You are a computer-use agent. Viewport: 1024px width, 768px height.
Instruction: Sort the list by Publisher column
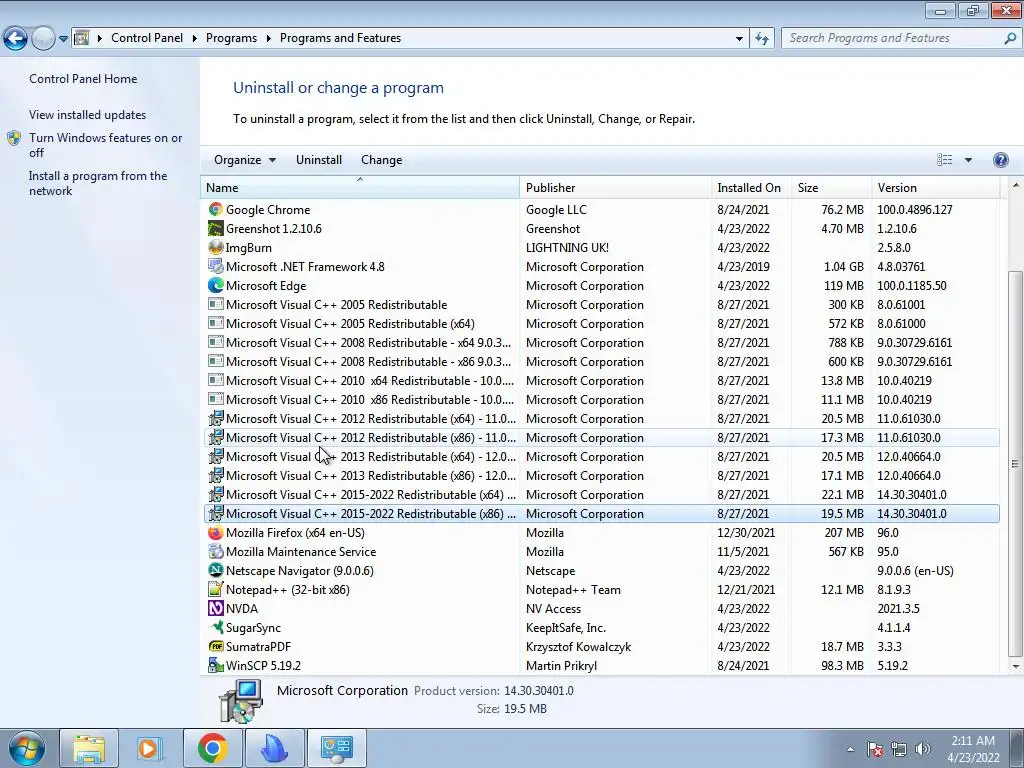[x=616, y=187]
